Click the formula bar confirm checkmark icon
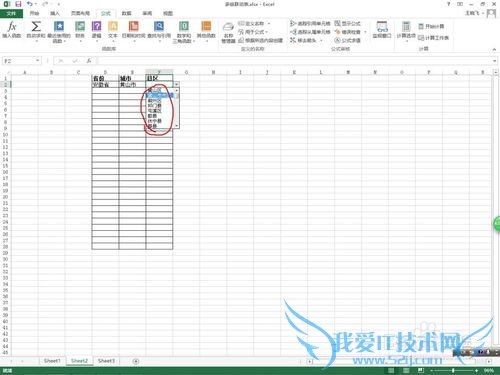 (75, 61)
